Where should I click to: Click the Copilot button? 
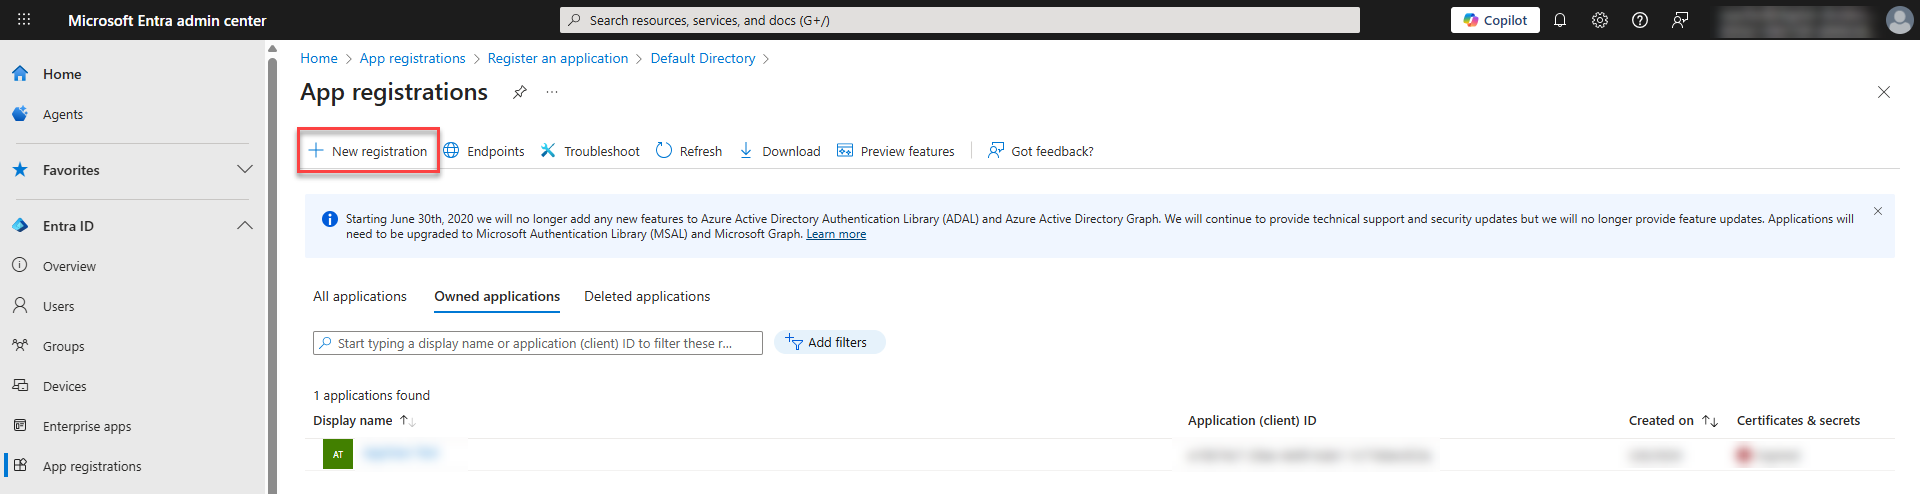(1495, 20)
